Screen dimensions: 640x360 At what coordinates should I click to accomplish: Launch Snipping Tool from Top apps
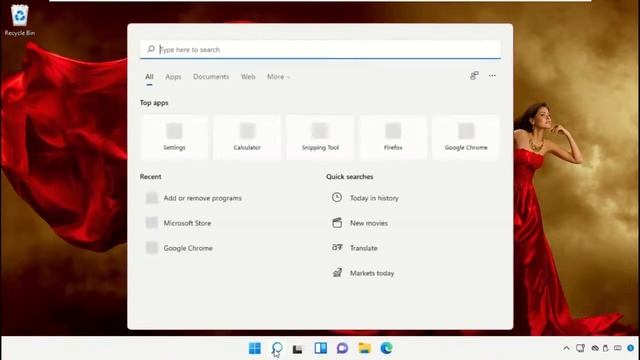(320, 137)
